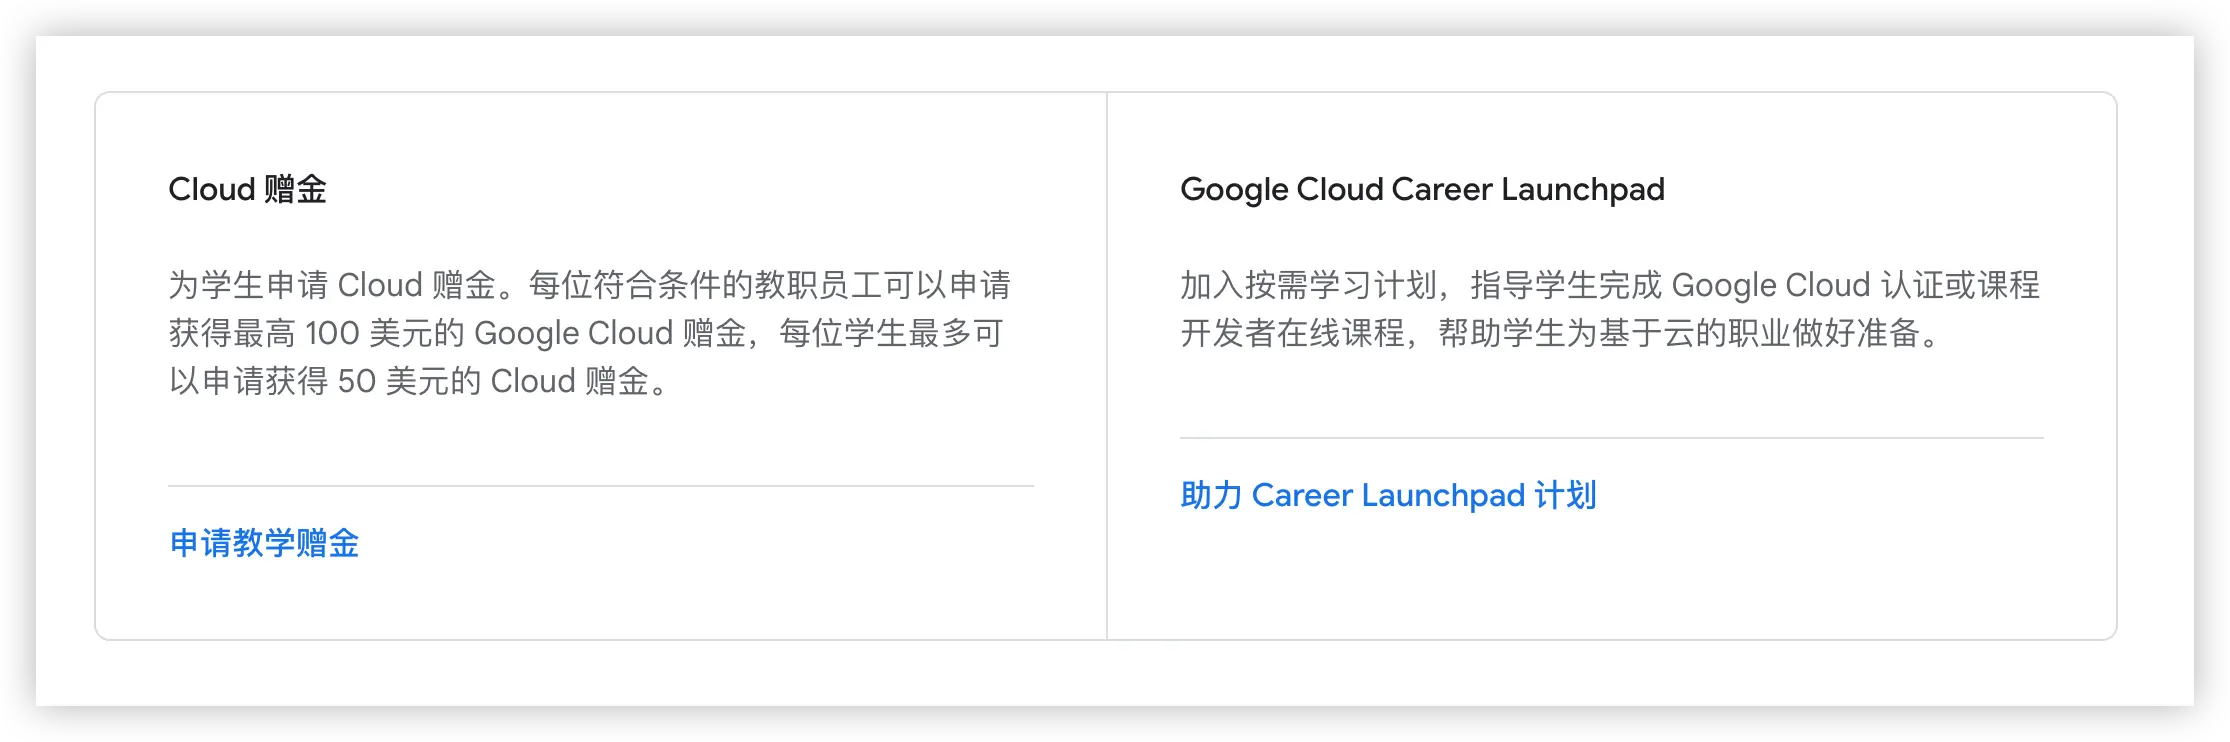The width and height of the screenshot is (2230, 742).
Task: Click the vertical separator between the two cards
Action: [1107, 366]
